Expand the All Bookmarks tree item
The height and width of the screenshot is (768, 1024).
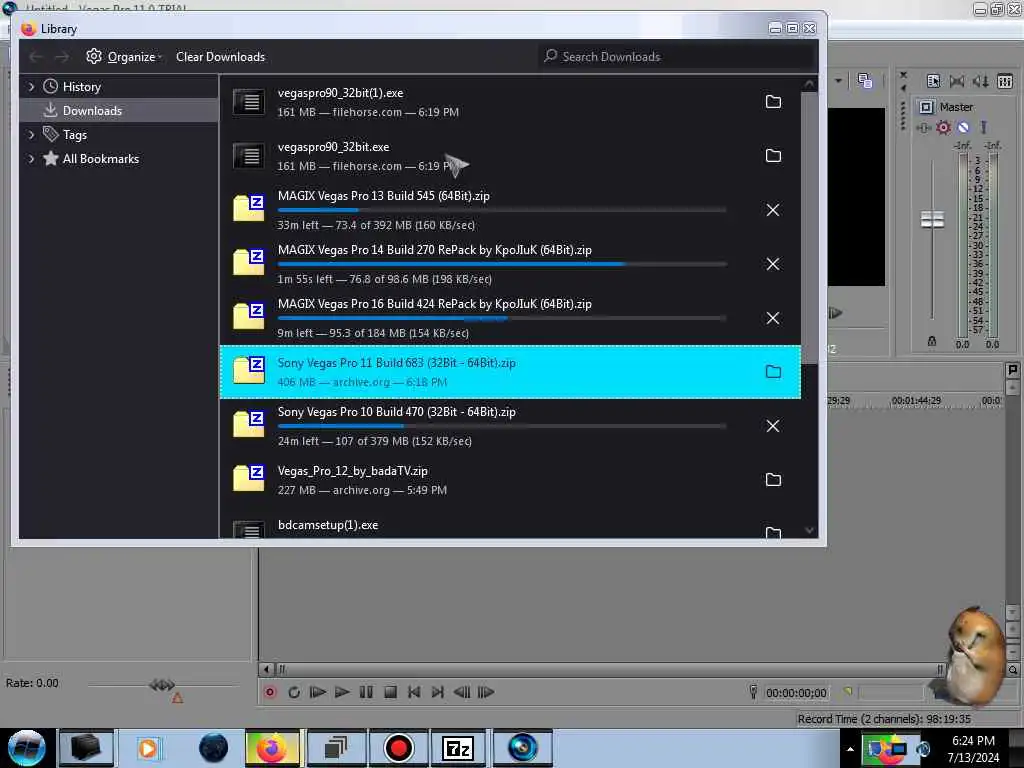click(31, 159)
